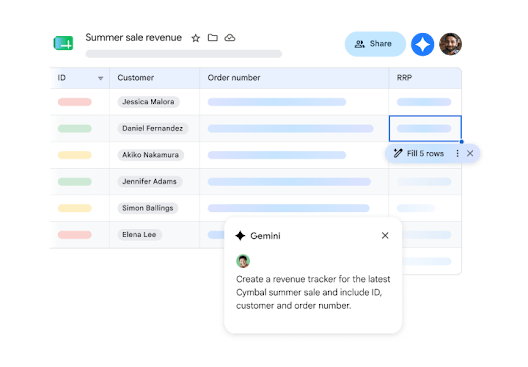This screenshot has height=367, width=528.
Task: Click the green Sheets logo icon
Action: [x=63, y=43]
